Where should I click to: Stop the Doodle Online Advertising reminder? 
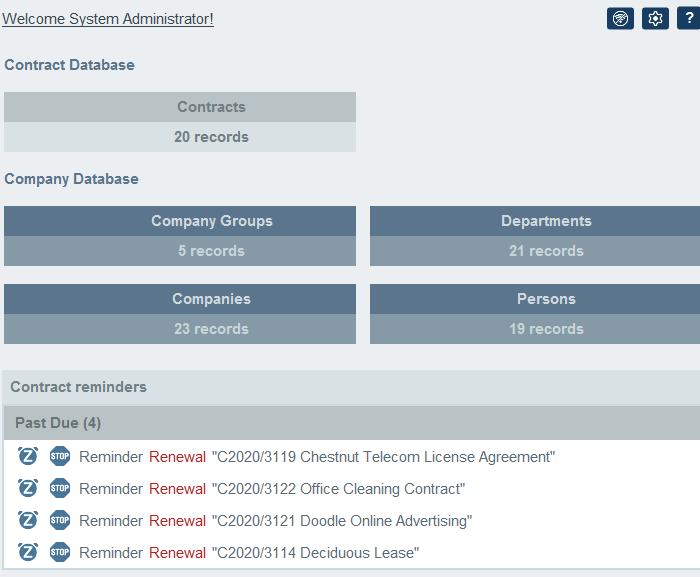pos(60,521)
